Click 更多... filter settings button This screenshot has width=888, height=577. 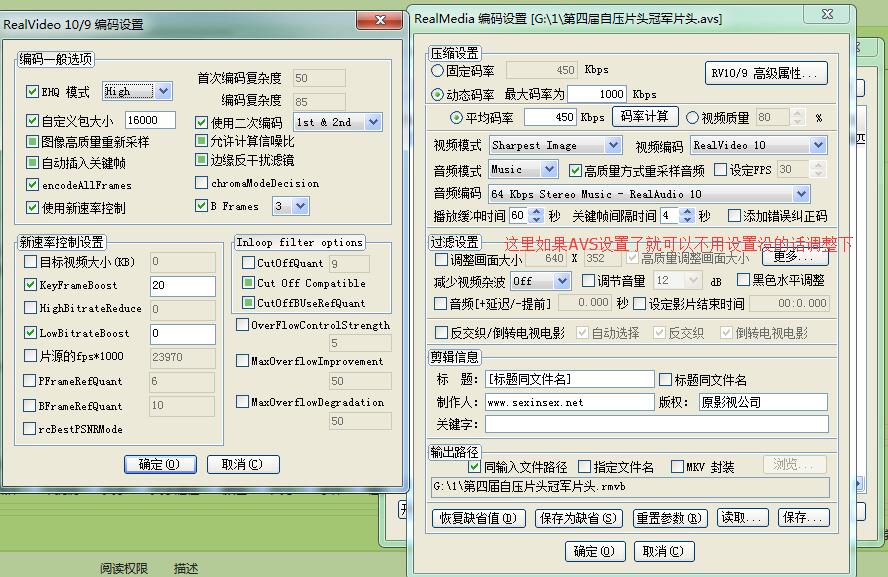[795, 257]
